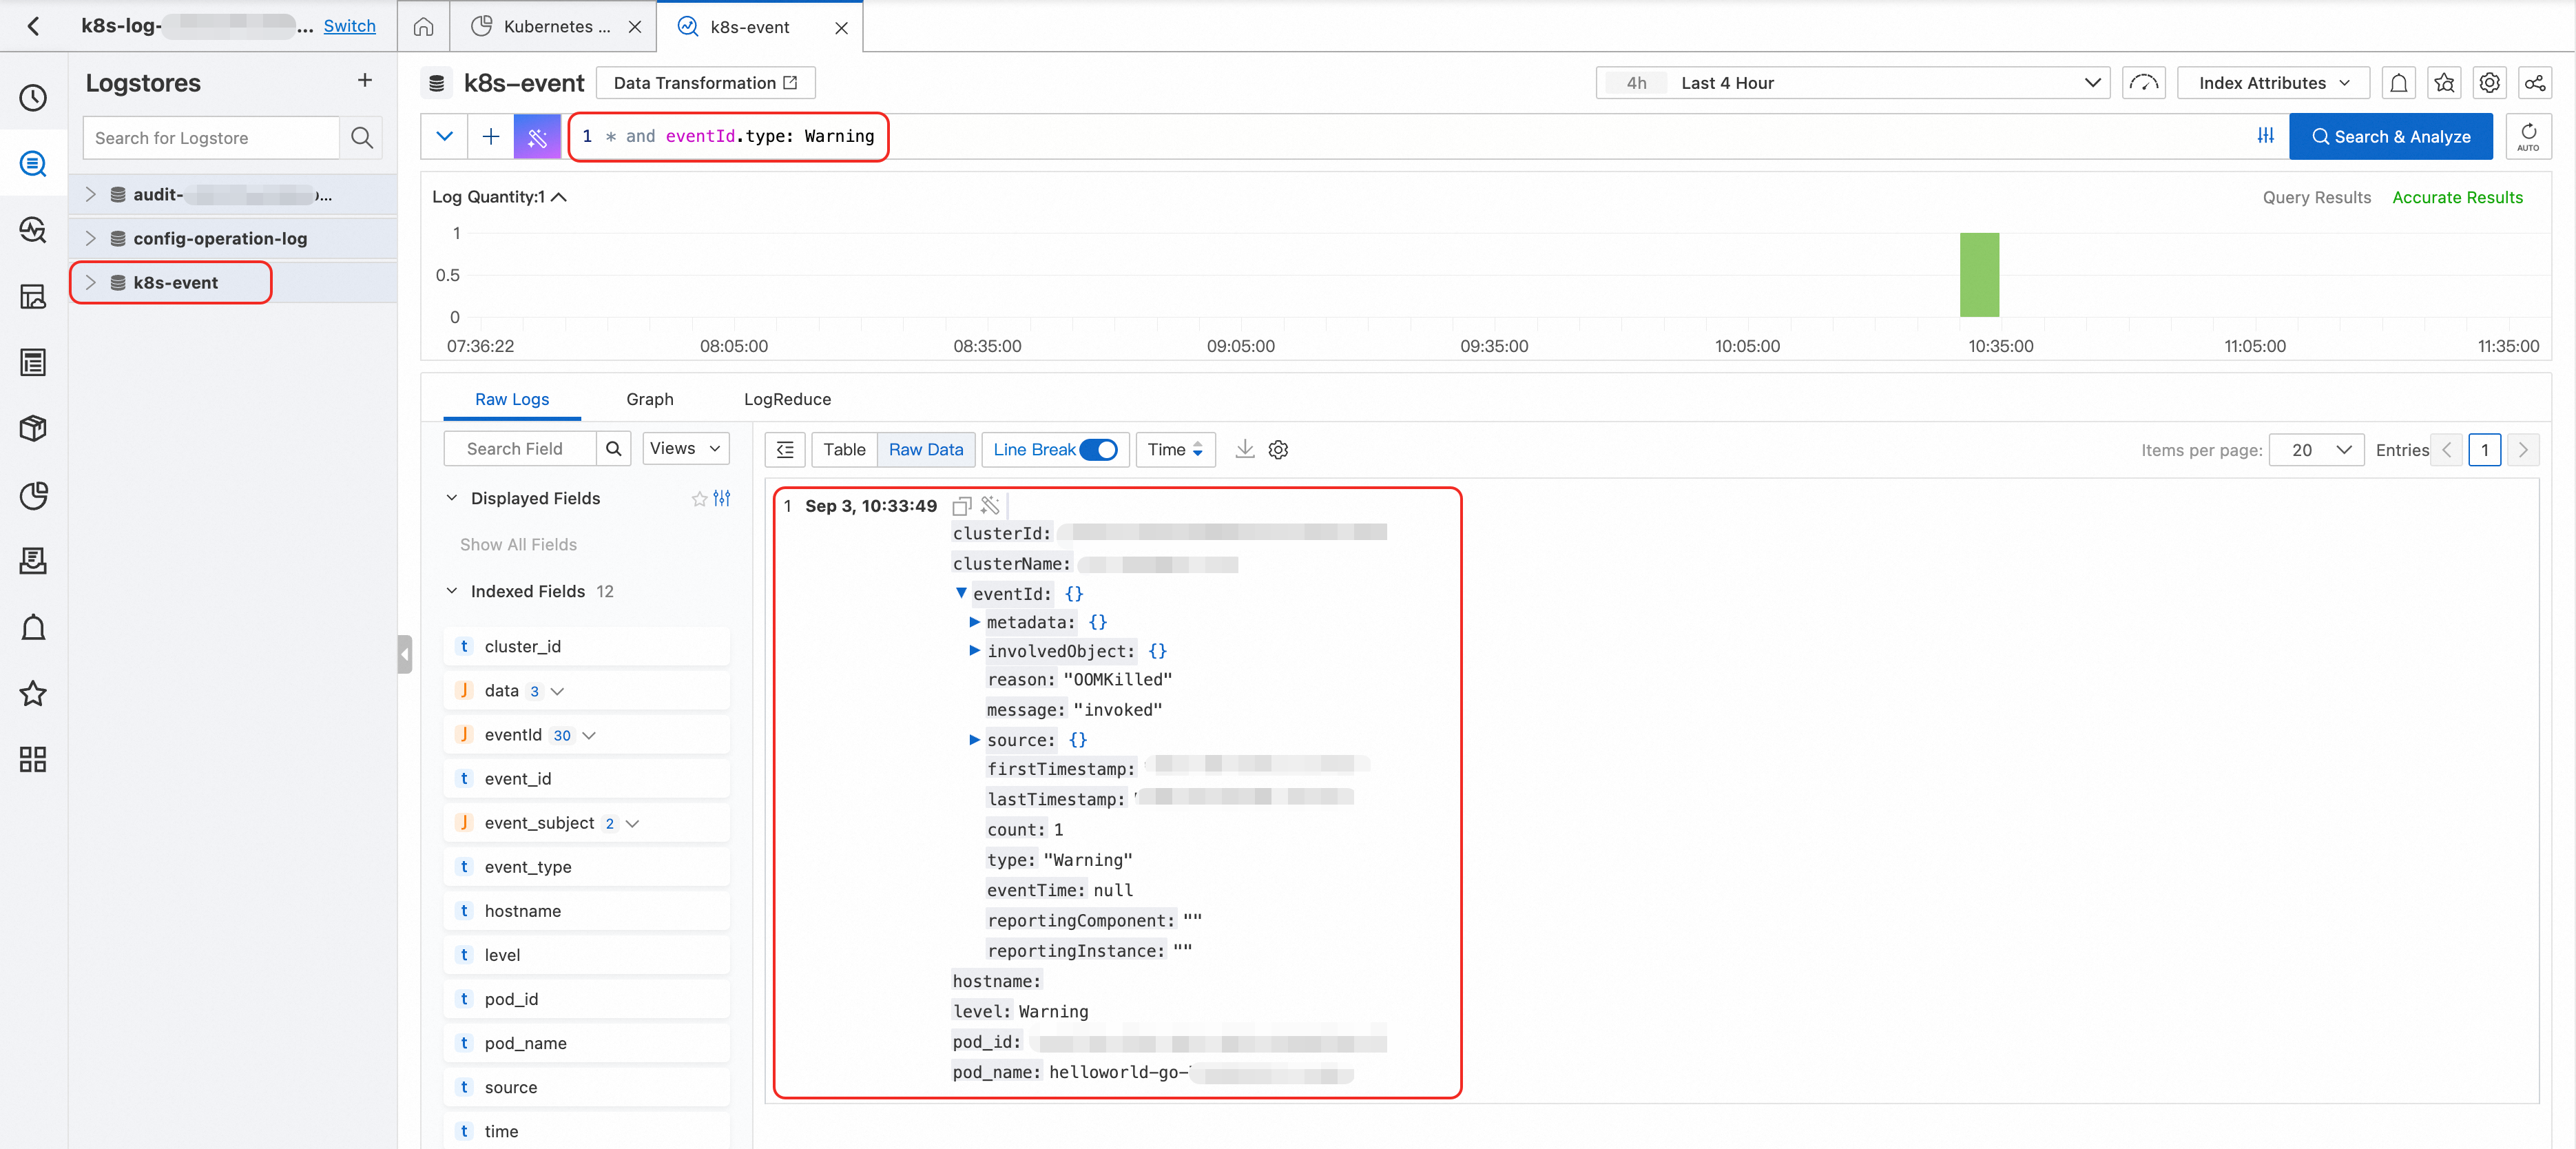
Task: Expand the involvedObject JSON node
Action: click(974, 650)
